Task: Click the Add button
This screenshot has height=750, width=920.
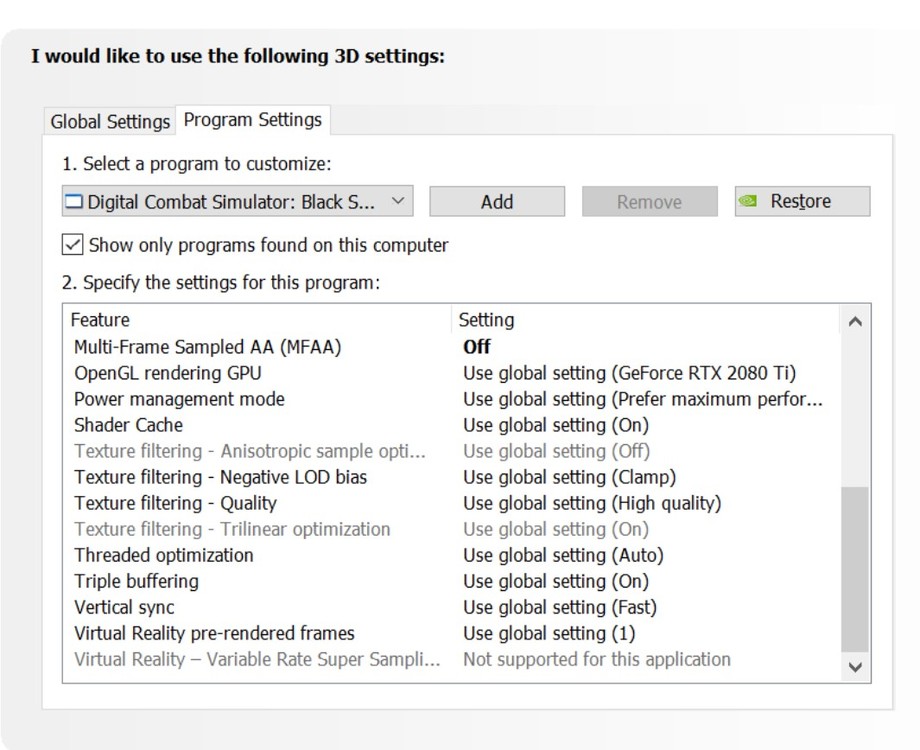Action: point(497,201)
